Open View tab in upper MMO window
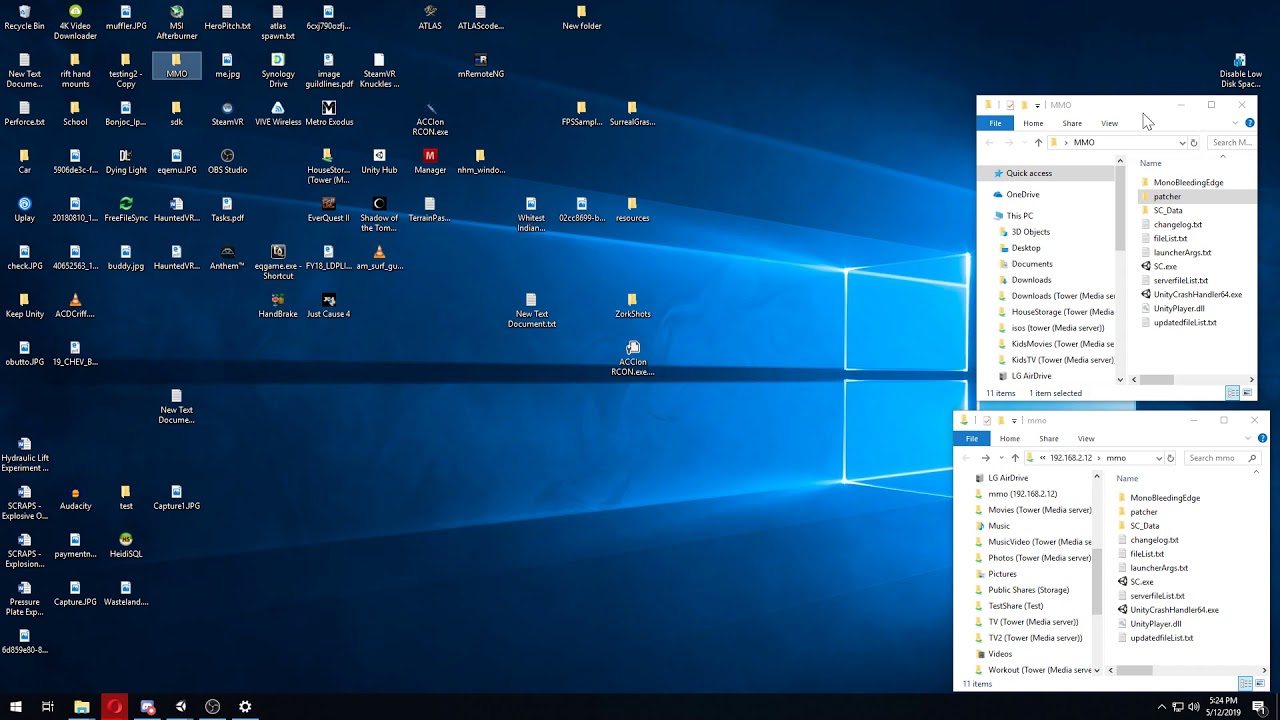 click(1110, 123)
